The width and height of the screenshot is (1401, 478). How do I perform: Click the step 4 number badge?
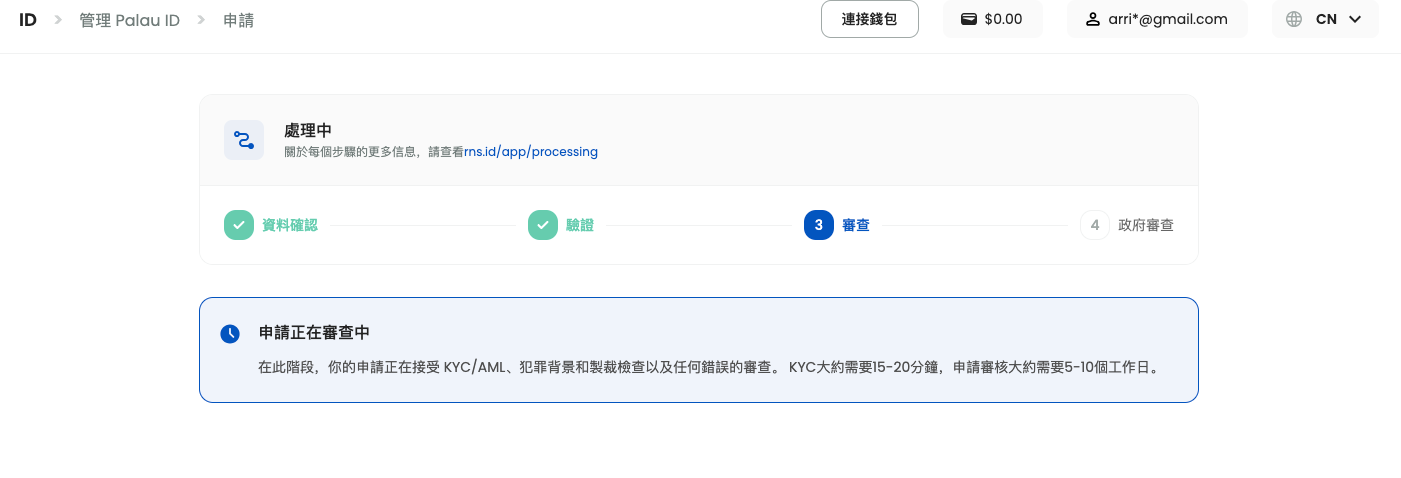[1095, 225]
